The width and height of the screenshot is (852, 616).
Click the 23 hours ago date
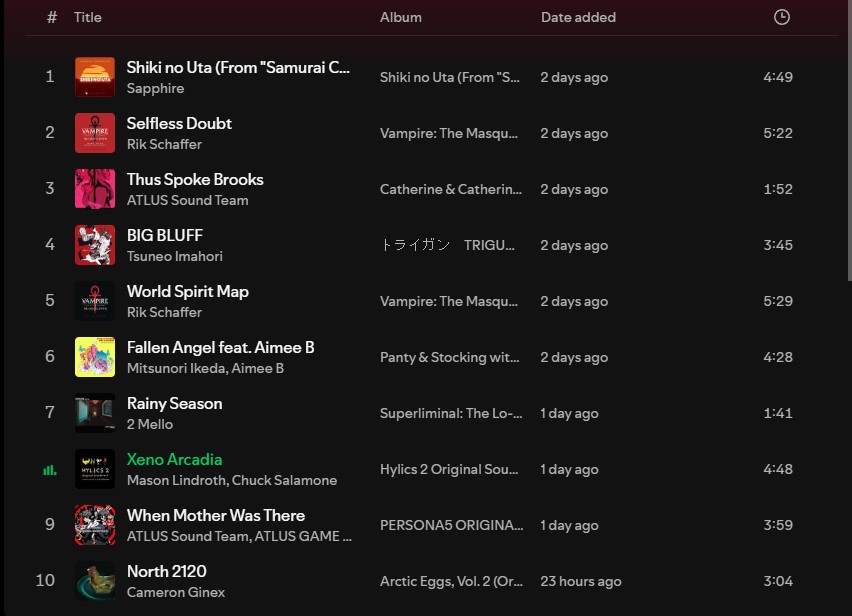tap(581, 581)
